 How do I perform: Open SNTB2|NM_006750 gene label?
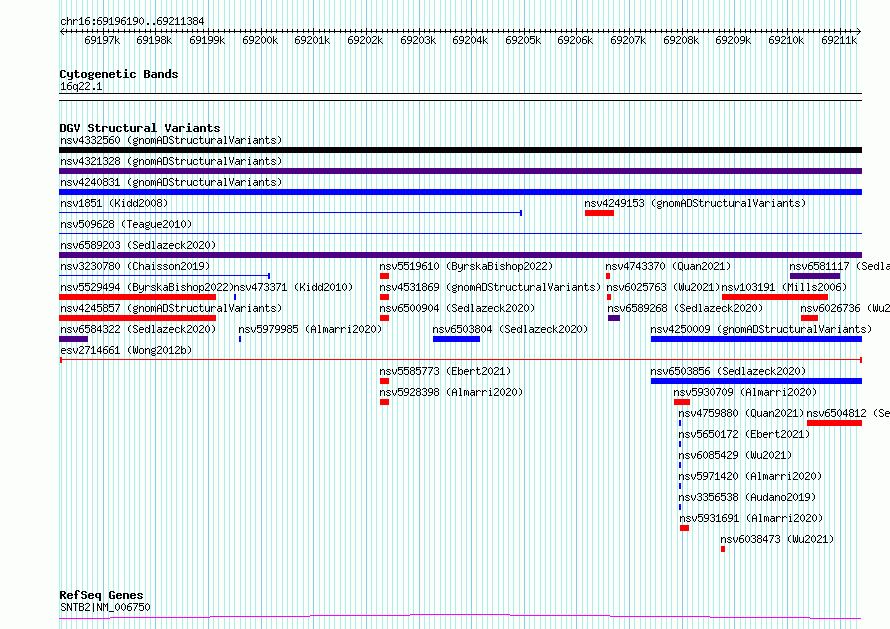pyautogui.click(x=105, y=607)
